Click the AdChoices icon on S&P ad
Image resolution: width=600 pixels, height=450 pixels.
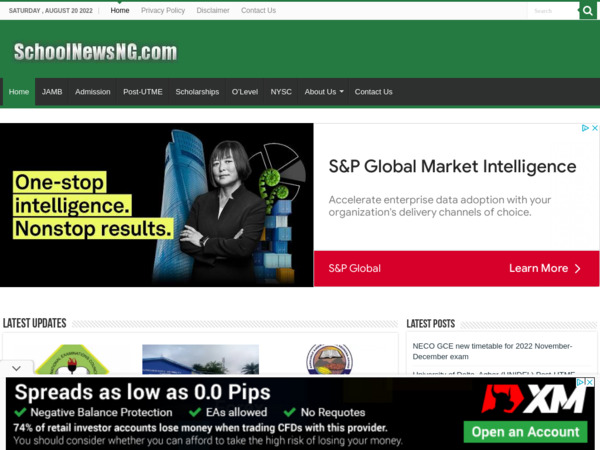[x=585, y=128]
